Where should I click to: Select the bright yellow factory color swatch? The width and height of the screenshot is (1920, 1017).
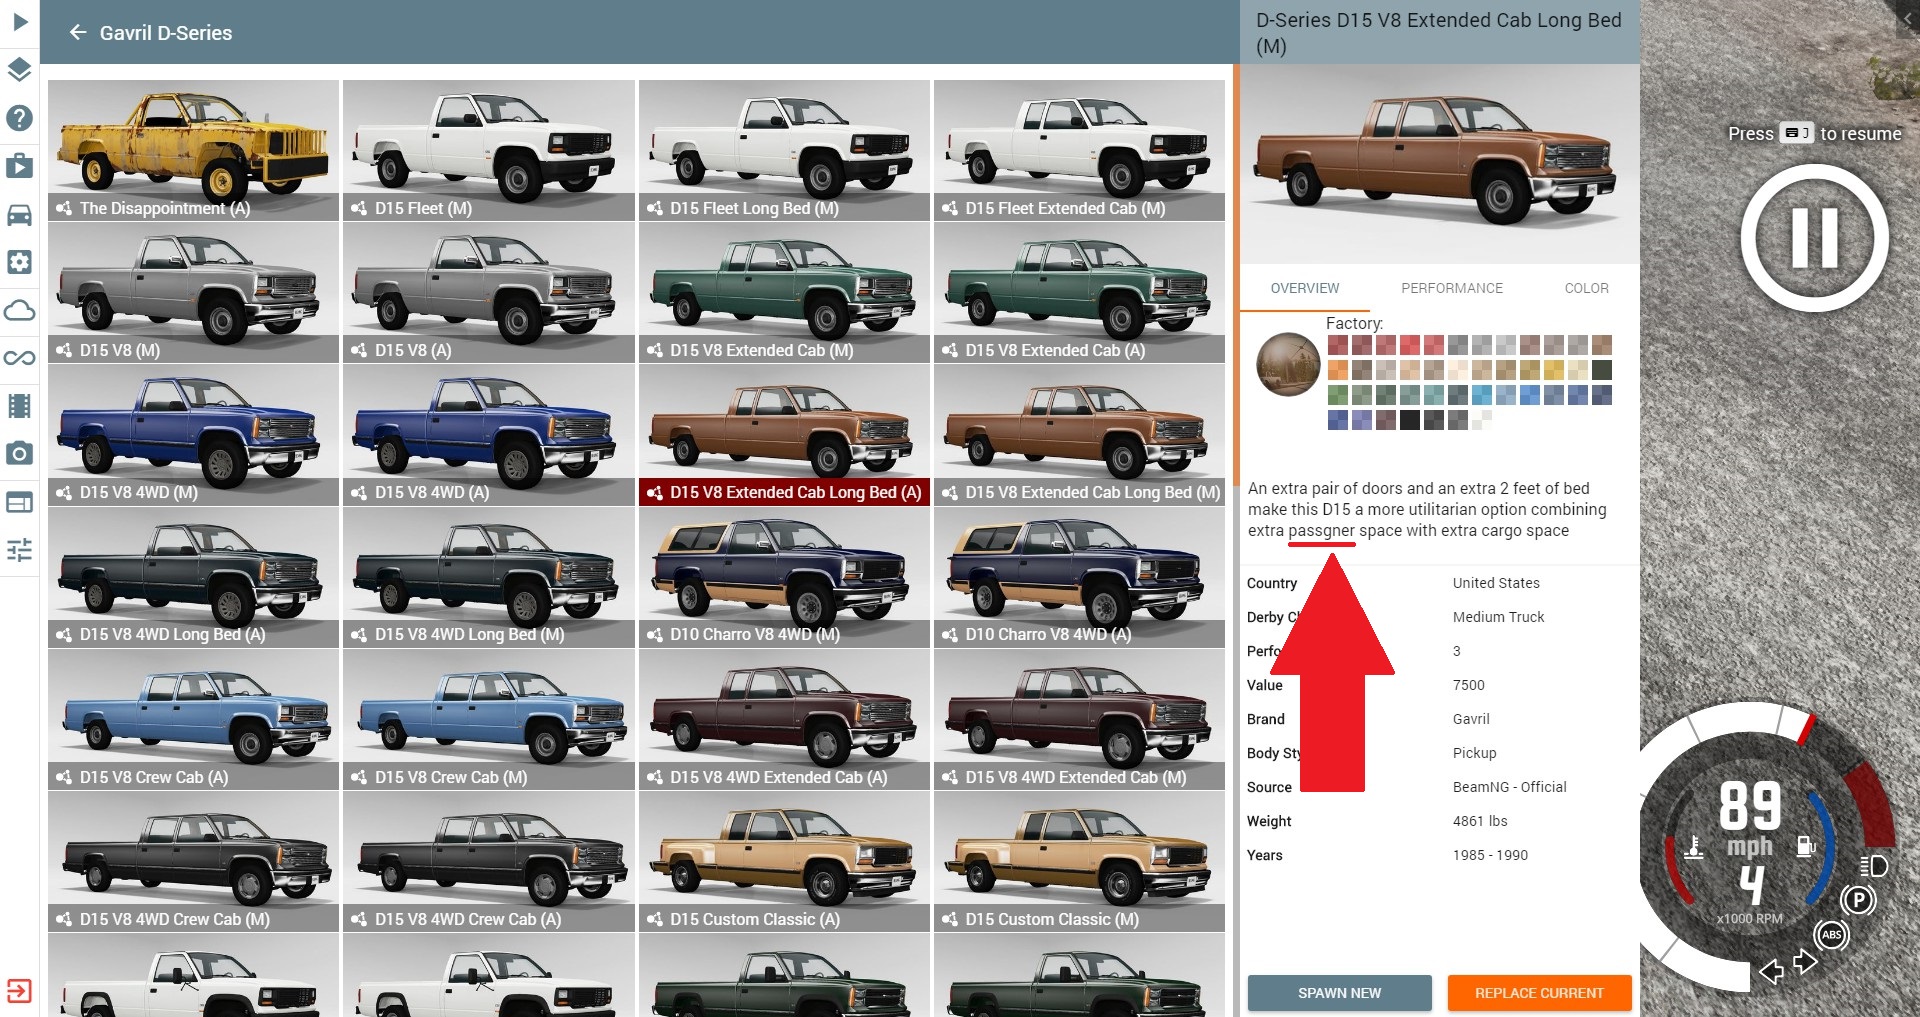pos(1554,370)
